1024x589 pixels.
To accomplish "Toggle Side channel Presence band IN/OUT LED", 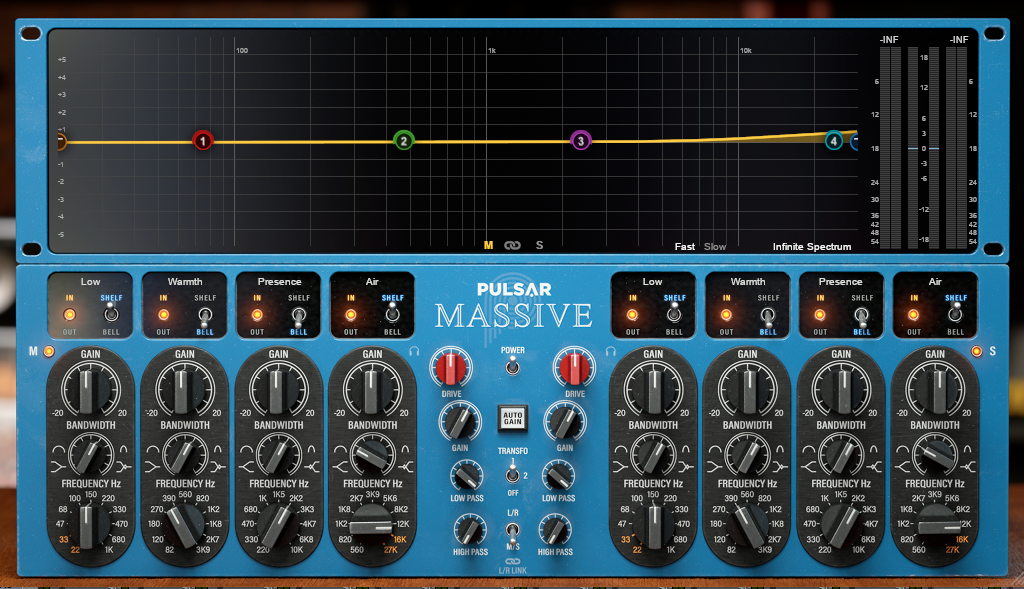I will click(820, 315).
